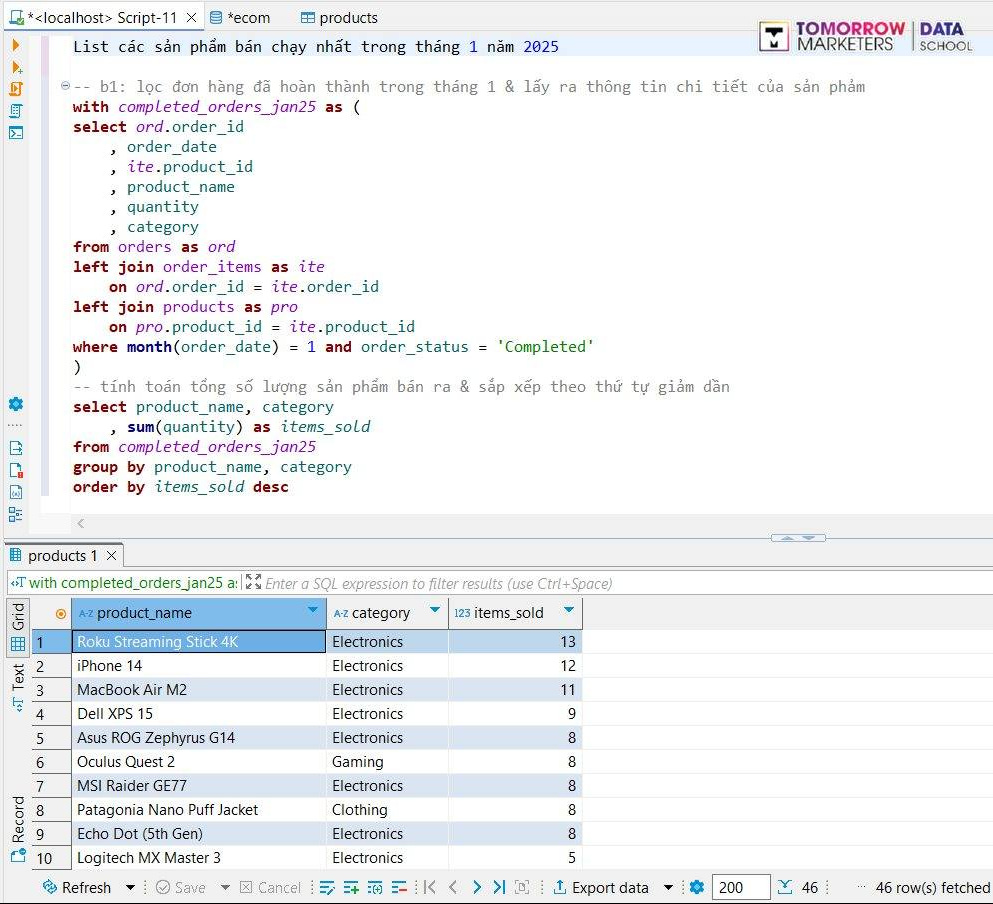Image resolution: width=993 pixels, height=904 pixels.
Task: Select the Oculus Quest 2 cell
Action: pos(199,761)
